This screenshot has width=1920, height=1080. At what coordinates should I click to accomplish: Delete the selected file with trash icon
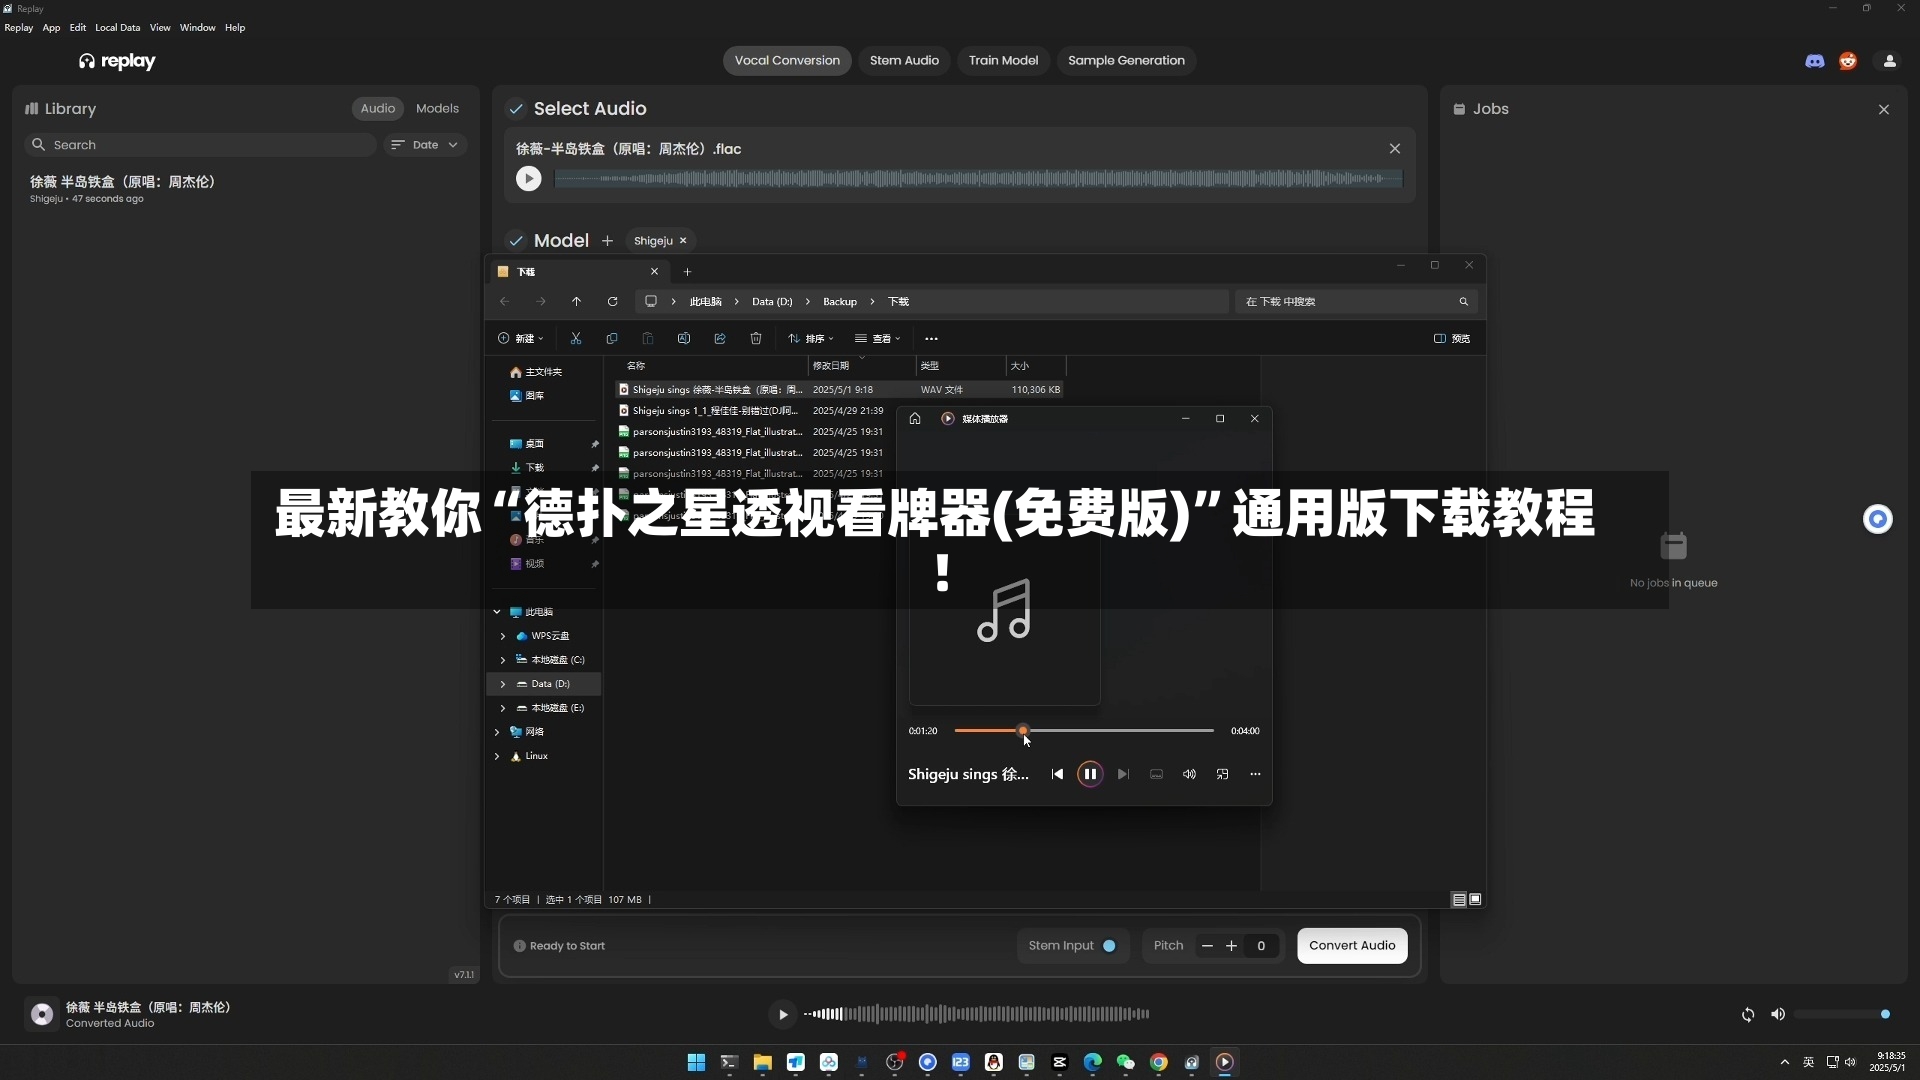tap(756, 339)
